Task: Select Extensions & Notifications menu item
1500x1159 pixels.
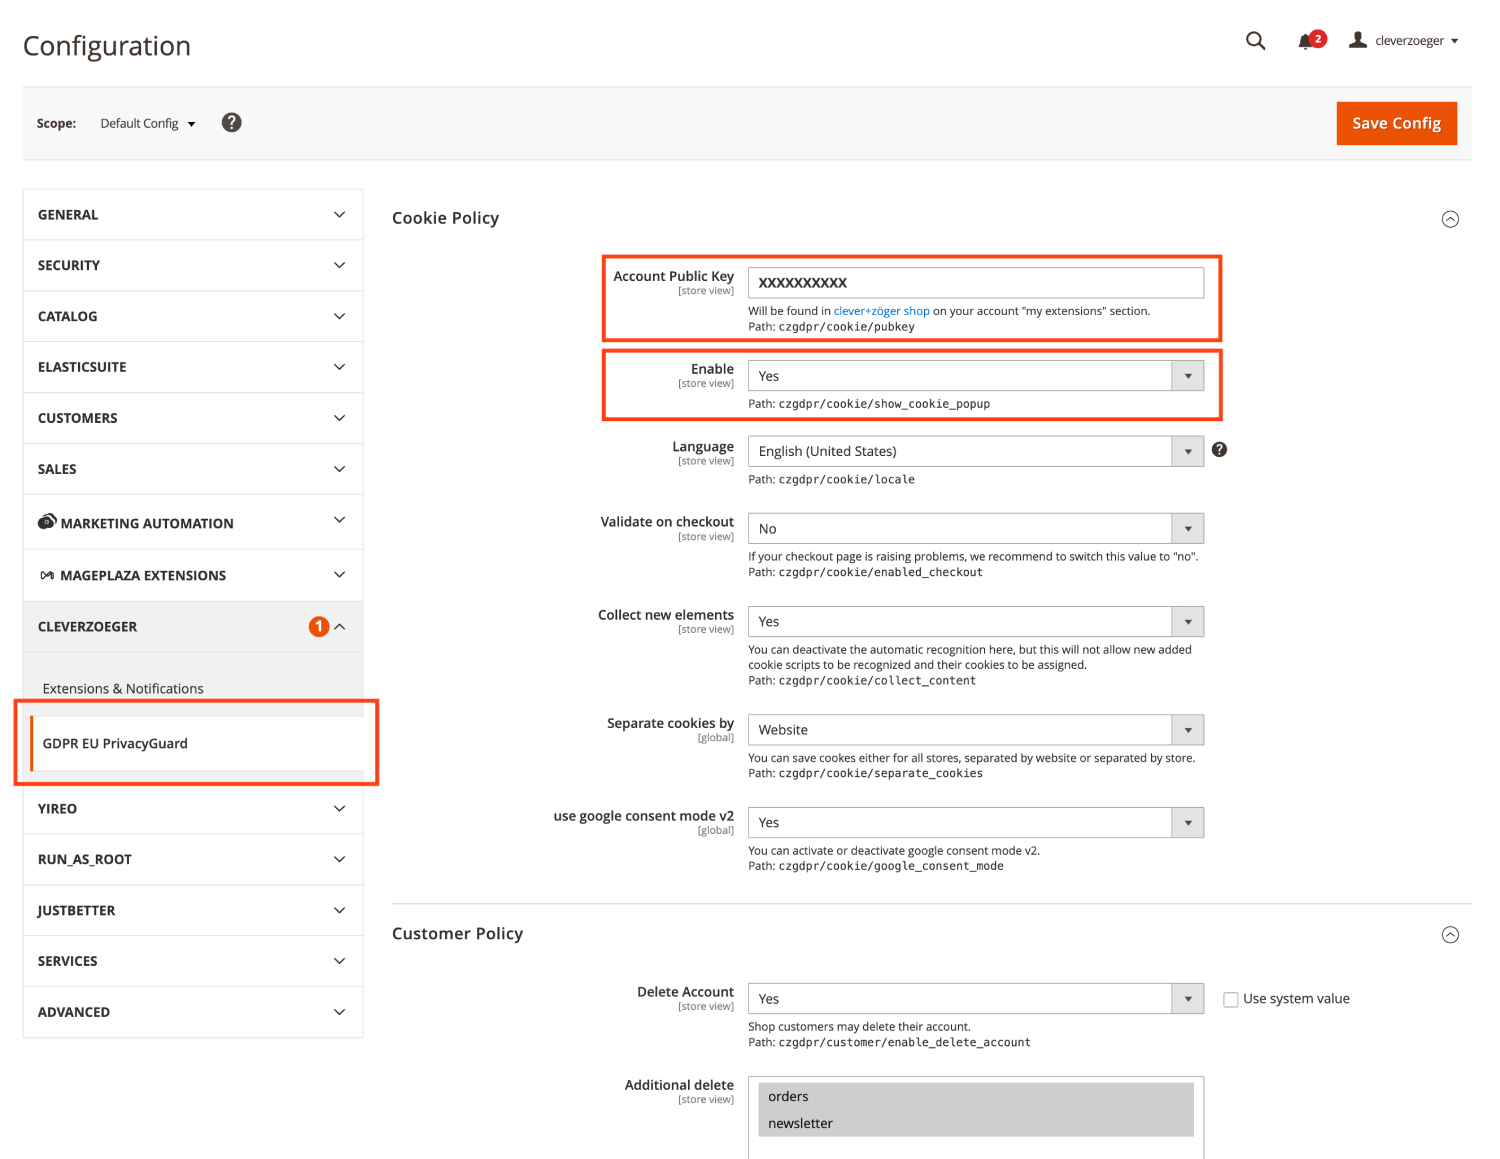Action: click(x=123, y=689)
